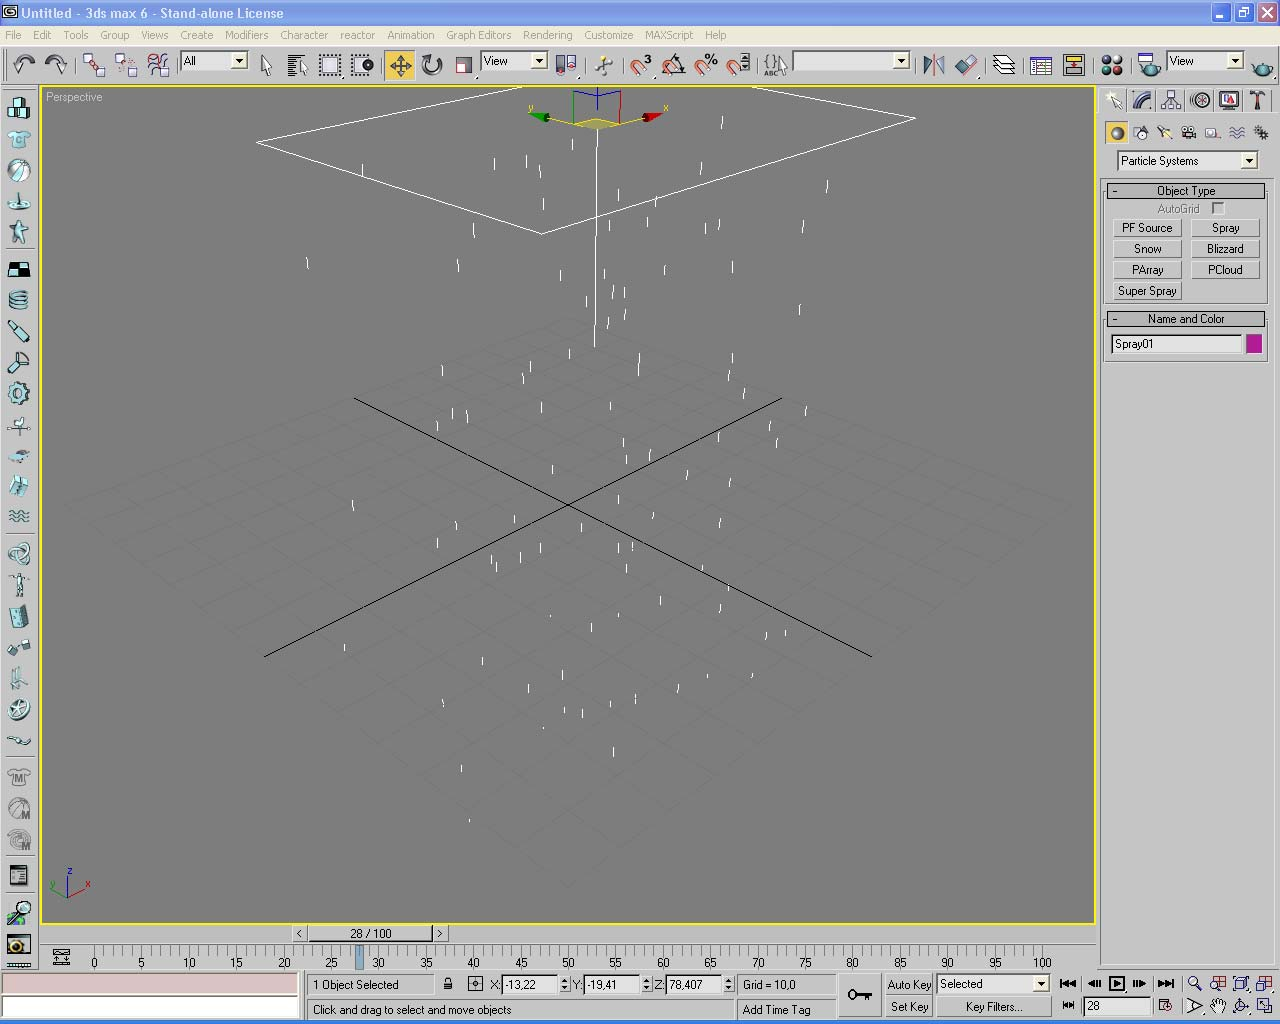1280x1024 pixels.
Task: Toggle Set Key mode
Action: 909,1007
